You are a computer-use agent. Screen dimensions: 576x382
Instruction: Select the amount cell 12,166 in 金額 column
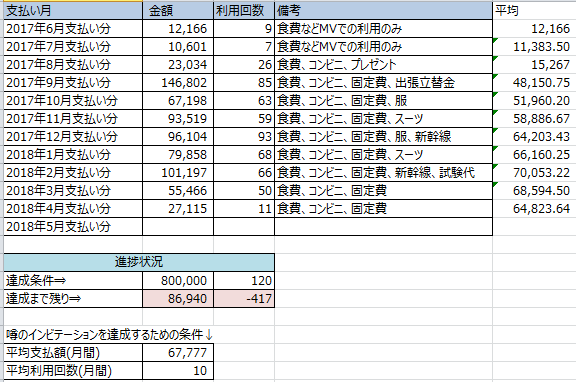178,29
